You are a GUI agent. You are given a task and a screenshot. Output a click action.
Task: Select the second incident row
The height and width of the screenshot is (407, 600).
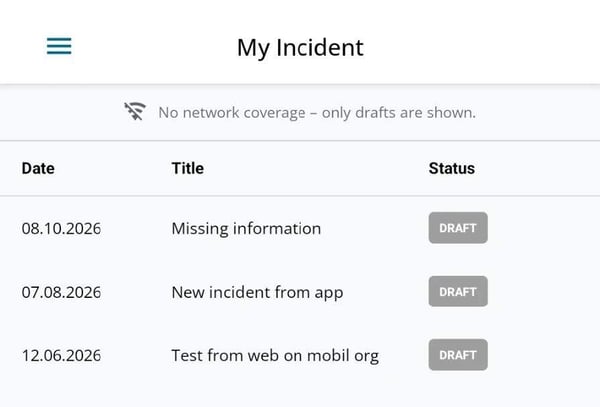click(300, 292)
